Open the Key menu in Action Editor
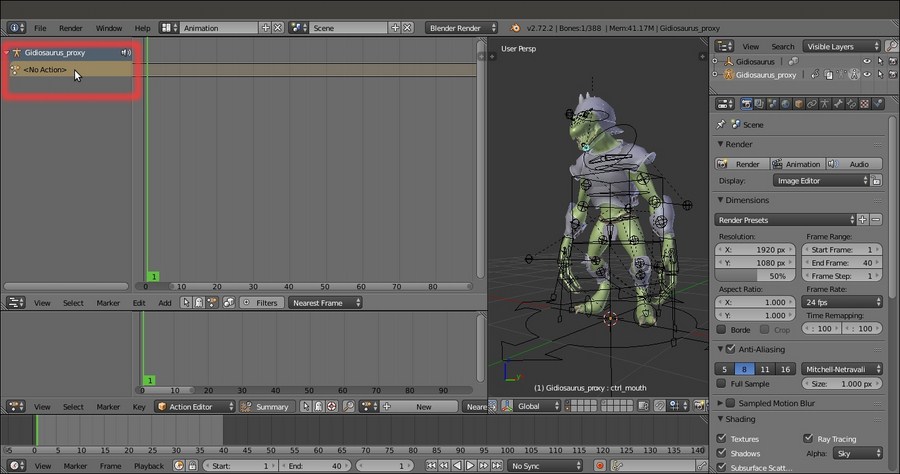The height and width of the screenshot is (474, 900). 139,406
